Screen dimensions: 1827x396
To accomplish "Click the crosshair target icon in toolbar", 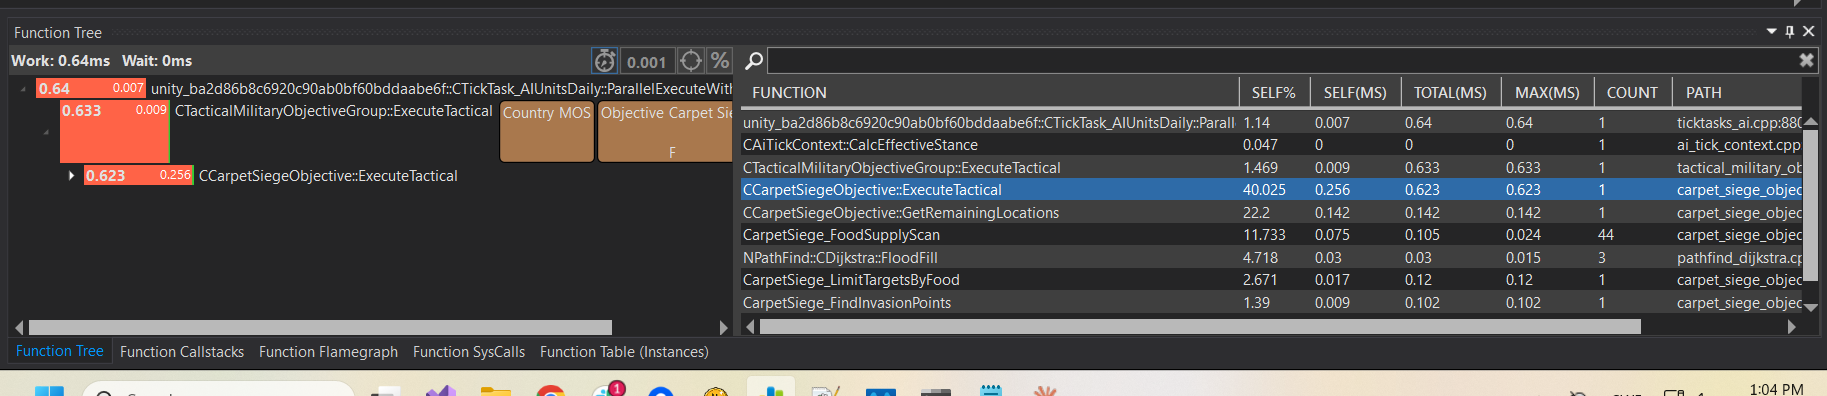I will click(x=691, y=61).
